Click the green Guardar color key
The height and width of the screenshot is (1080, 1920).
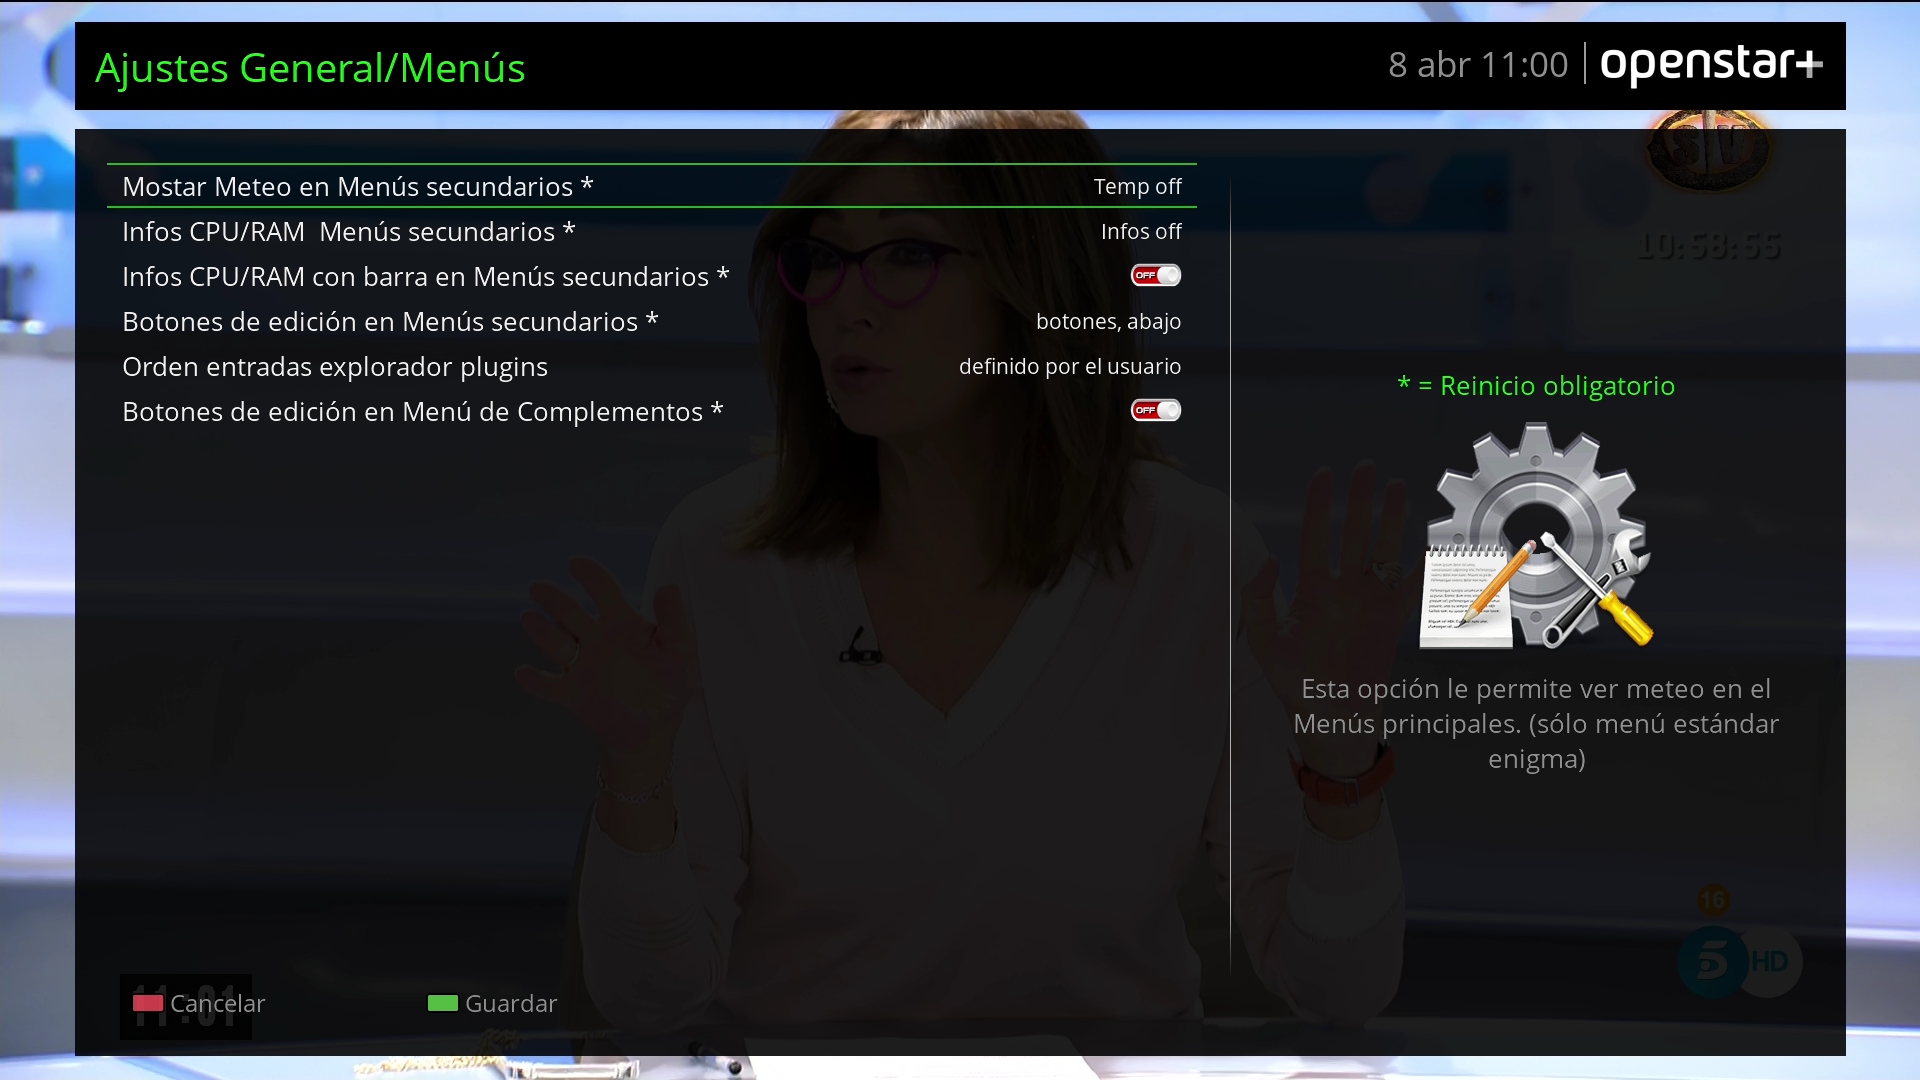(x=442, y=1003)
